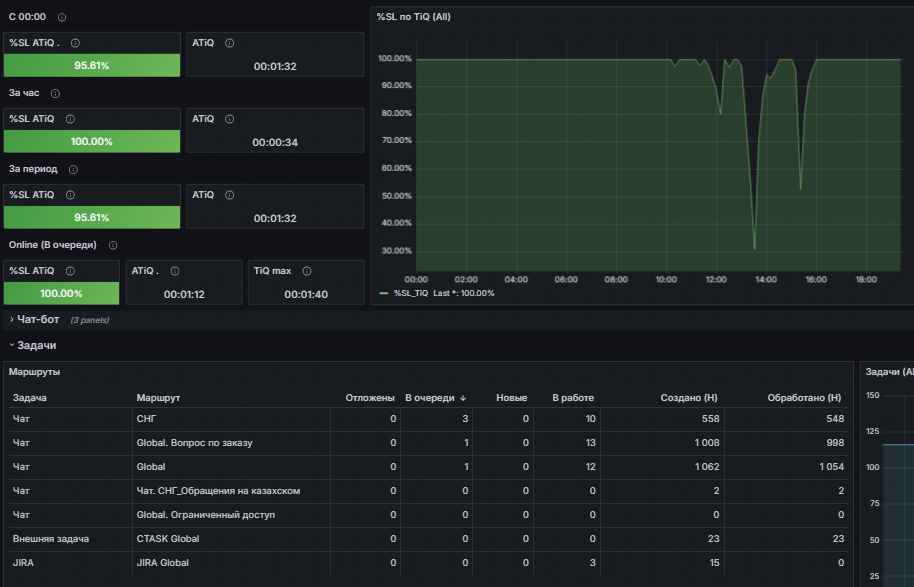Click info icon on 'За период' %SL ATiQ panel

click(x=71, y=195)
